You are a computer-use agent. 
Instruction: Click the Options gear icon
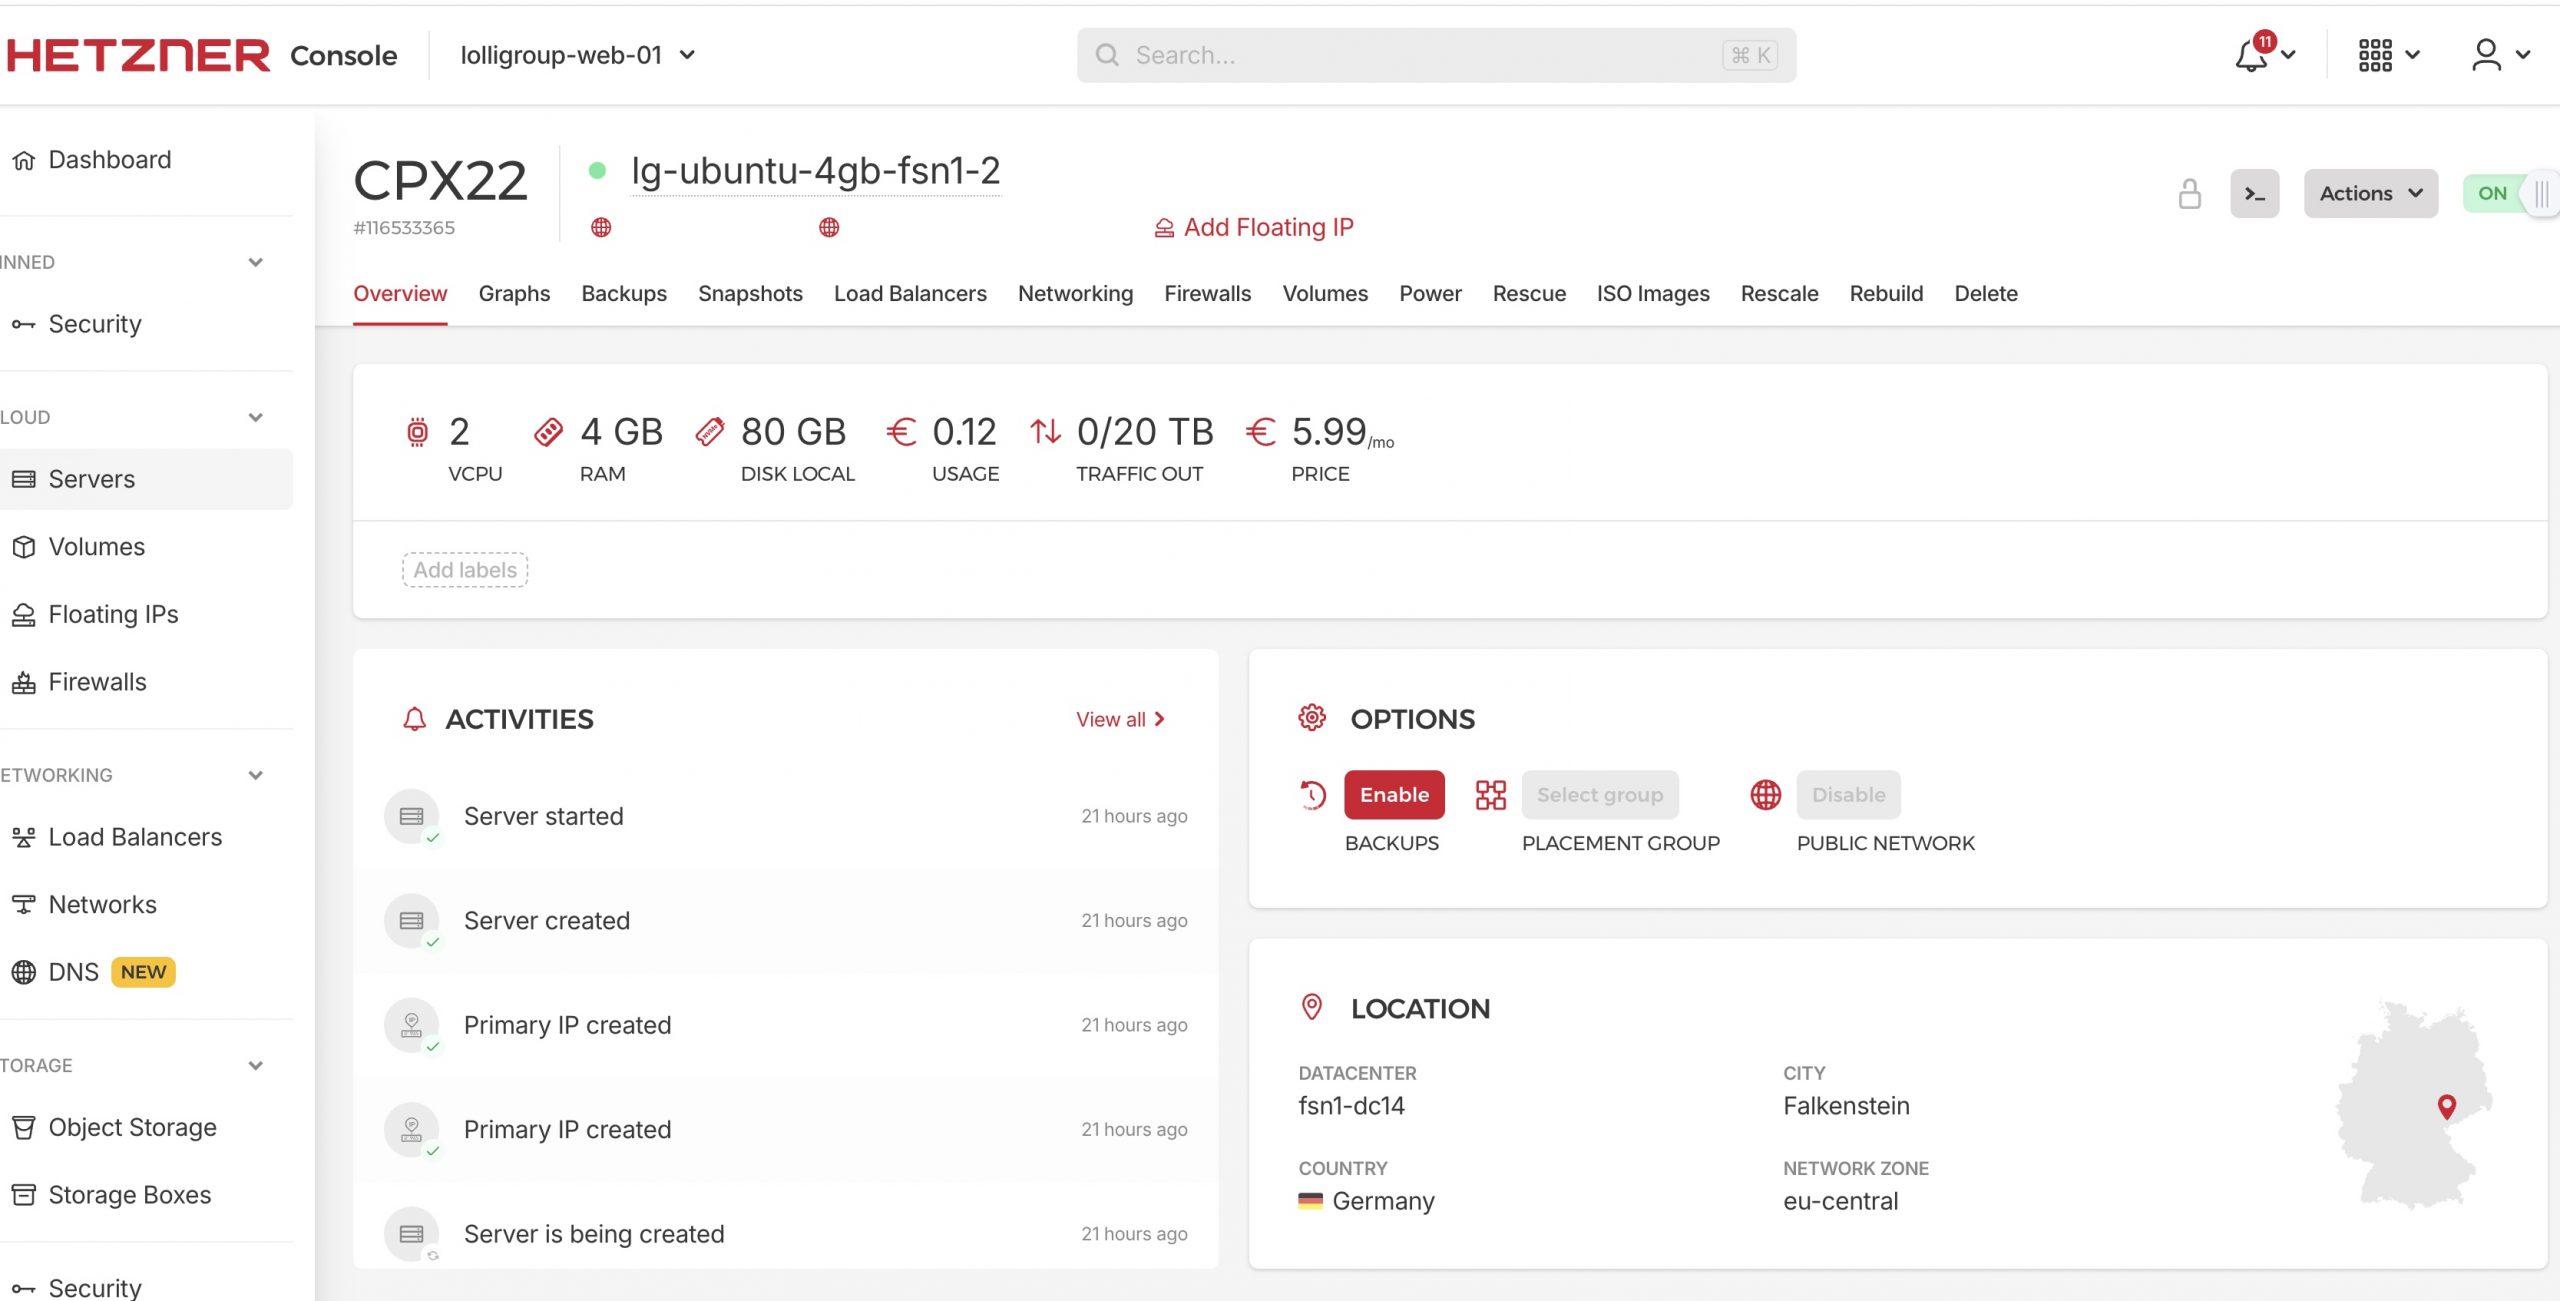tap(1312, 718)
